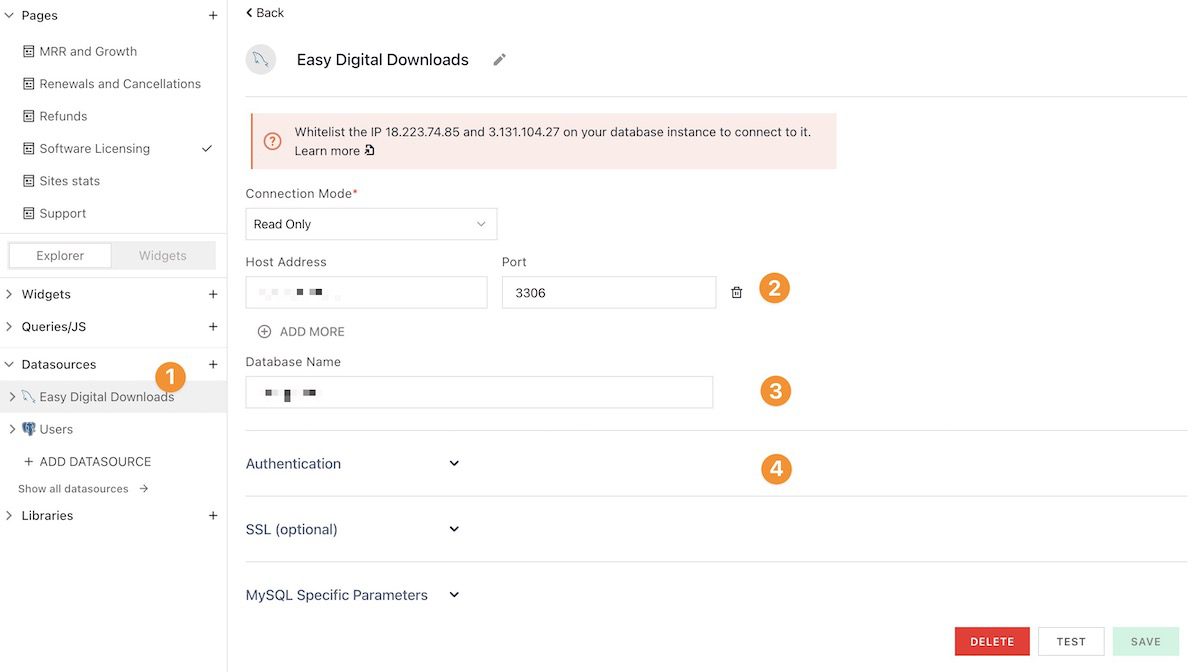The height and width of the screenshot is (672, 1200).
Task: Click the red DELETE button
Action: [x=992, y=642]
